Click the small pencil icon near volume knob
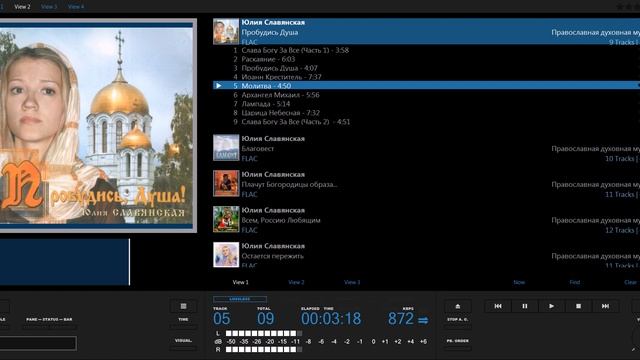Image resolution: width=640 pixels, height=360 pixels. 633,349
